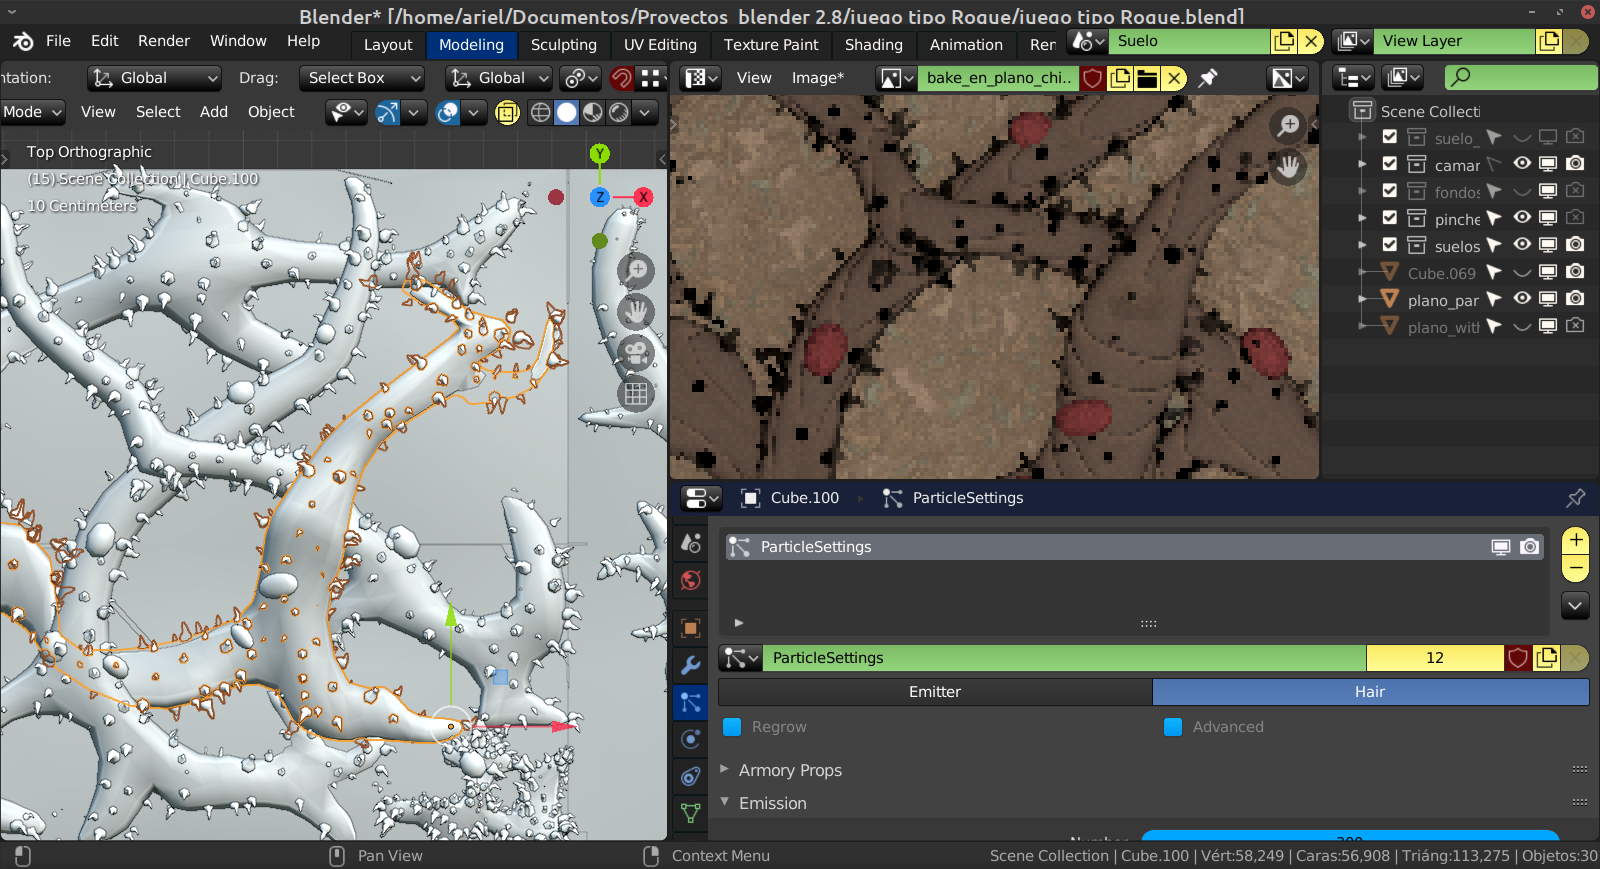Switch perspective/orthographic with the grid icon
The height and width of the screenshot is (869, 1600).
[635, 394]
